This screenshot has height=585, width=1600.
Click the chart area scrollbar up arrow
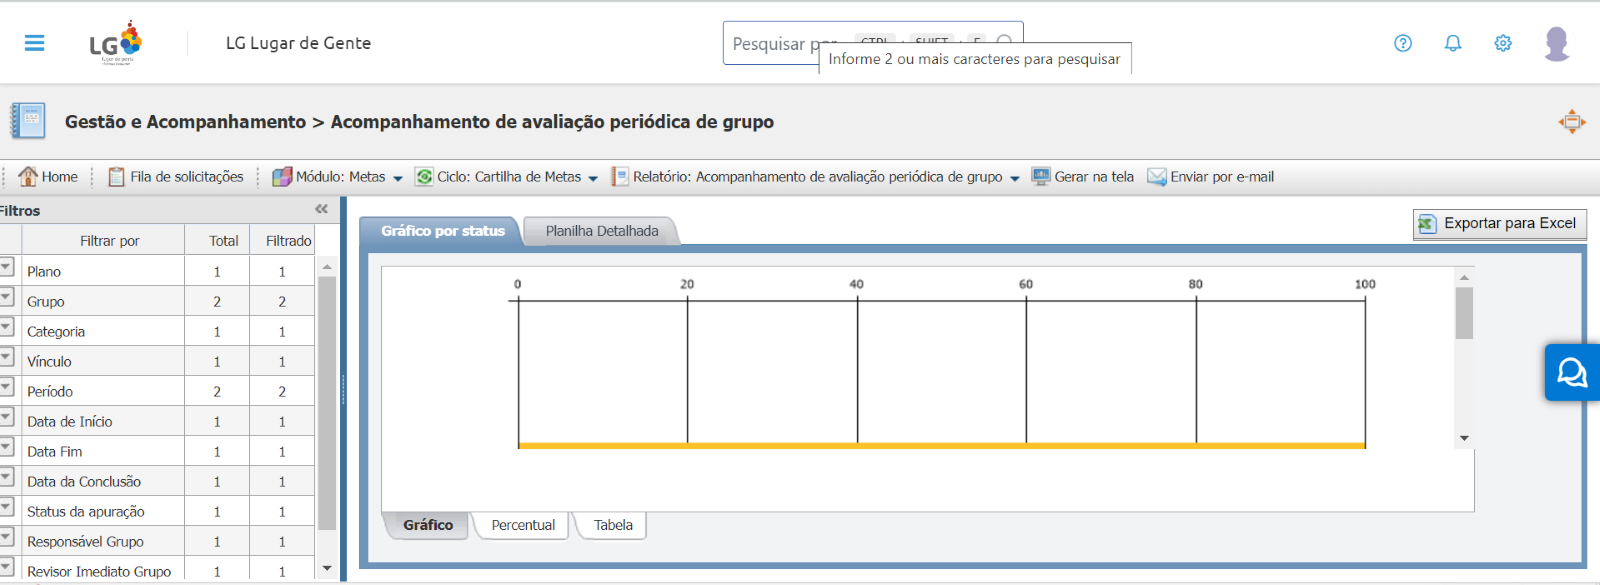[x=1464, y=277]
